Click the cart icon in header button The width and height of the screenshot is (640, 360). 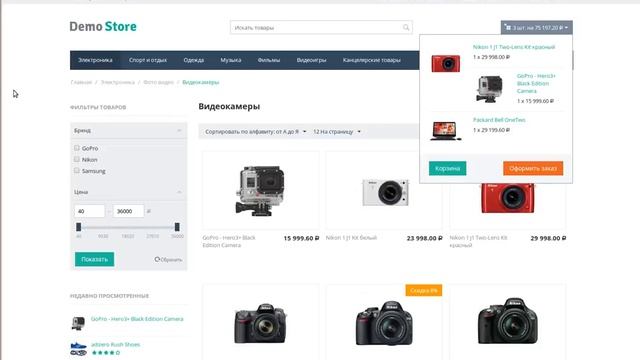(508, 27)
